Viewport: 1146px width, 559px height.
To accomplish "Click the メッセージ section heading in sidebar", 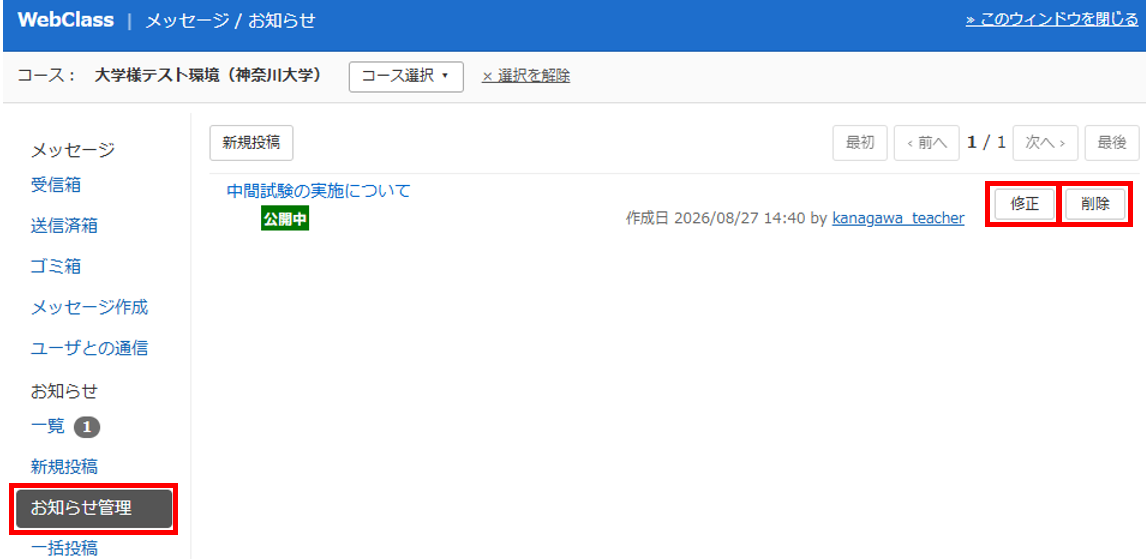I will coord(73,151).
